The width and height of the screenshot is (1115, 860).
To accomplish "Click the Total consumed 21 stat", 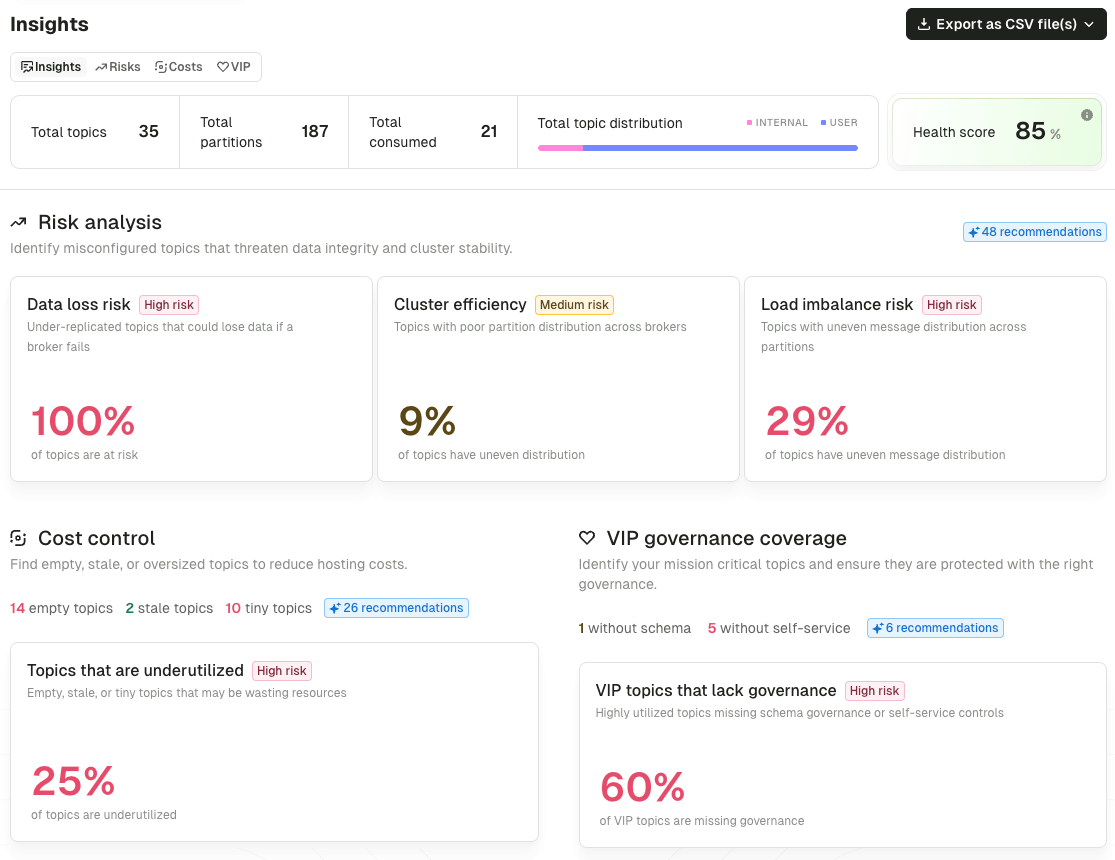I will [433, 132].
